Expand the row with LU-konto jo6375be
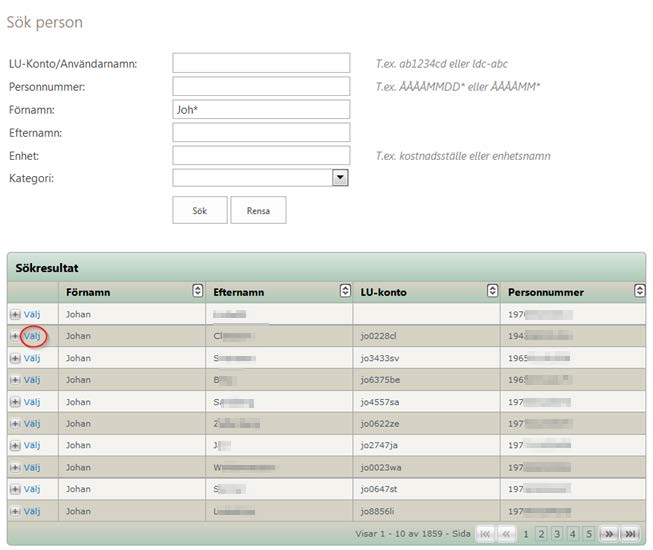The image size is (653, 550). tap(15, 380)
